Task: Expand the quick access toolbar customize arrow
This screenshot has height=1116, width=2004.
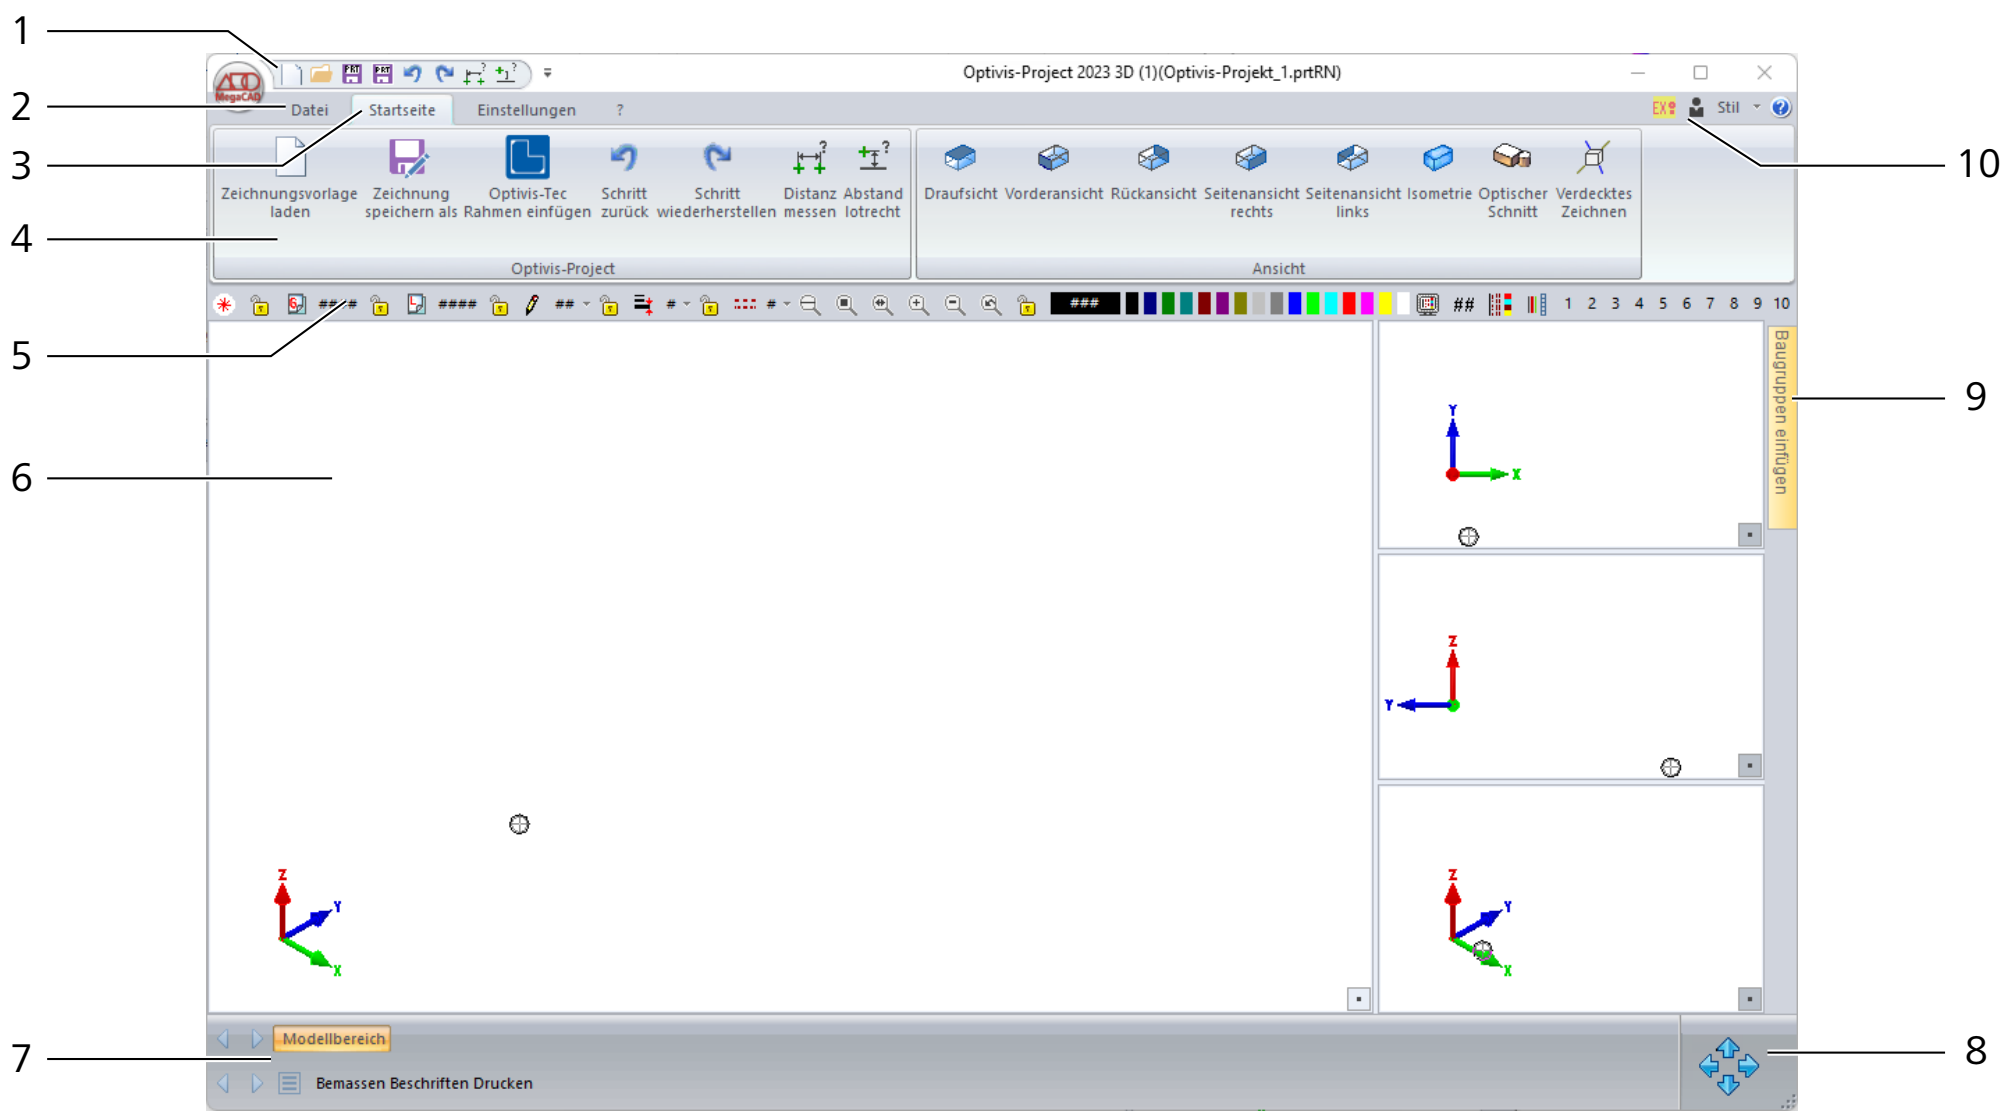Action: coord(547,73)
